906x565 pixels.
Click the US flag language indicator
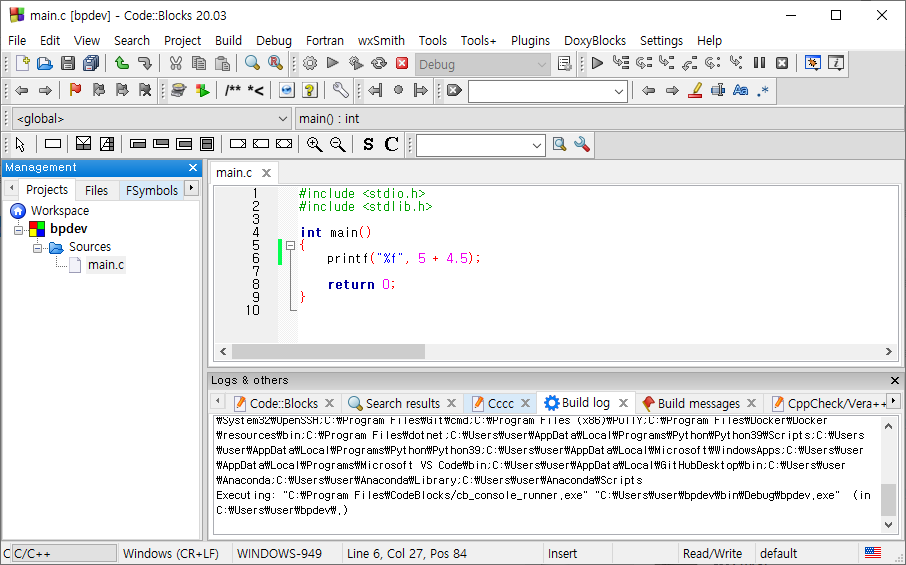tap(872, 553)
